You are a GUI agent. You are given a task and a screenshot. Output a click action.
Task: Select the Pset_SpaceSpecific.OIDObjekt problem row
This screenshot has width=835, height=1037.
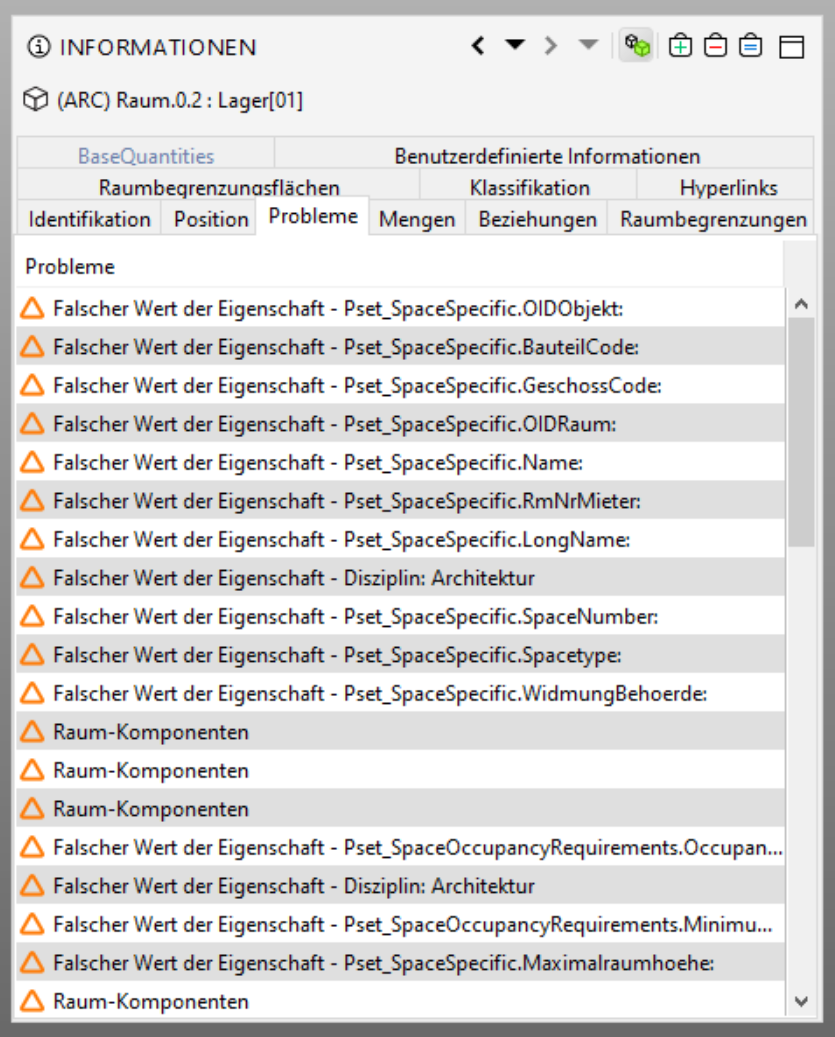tap(401, 308)
